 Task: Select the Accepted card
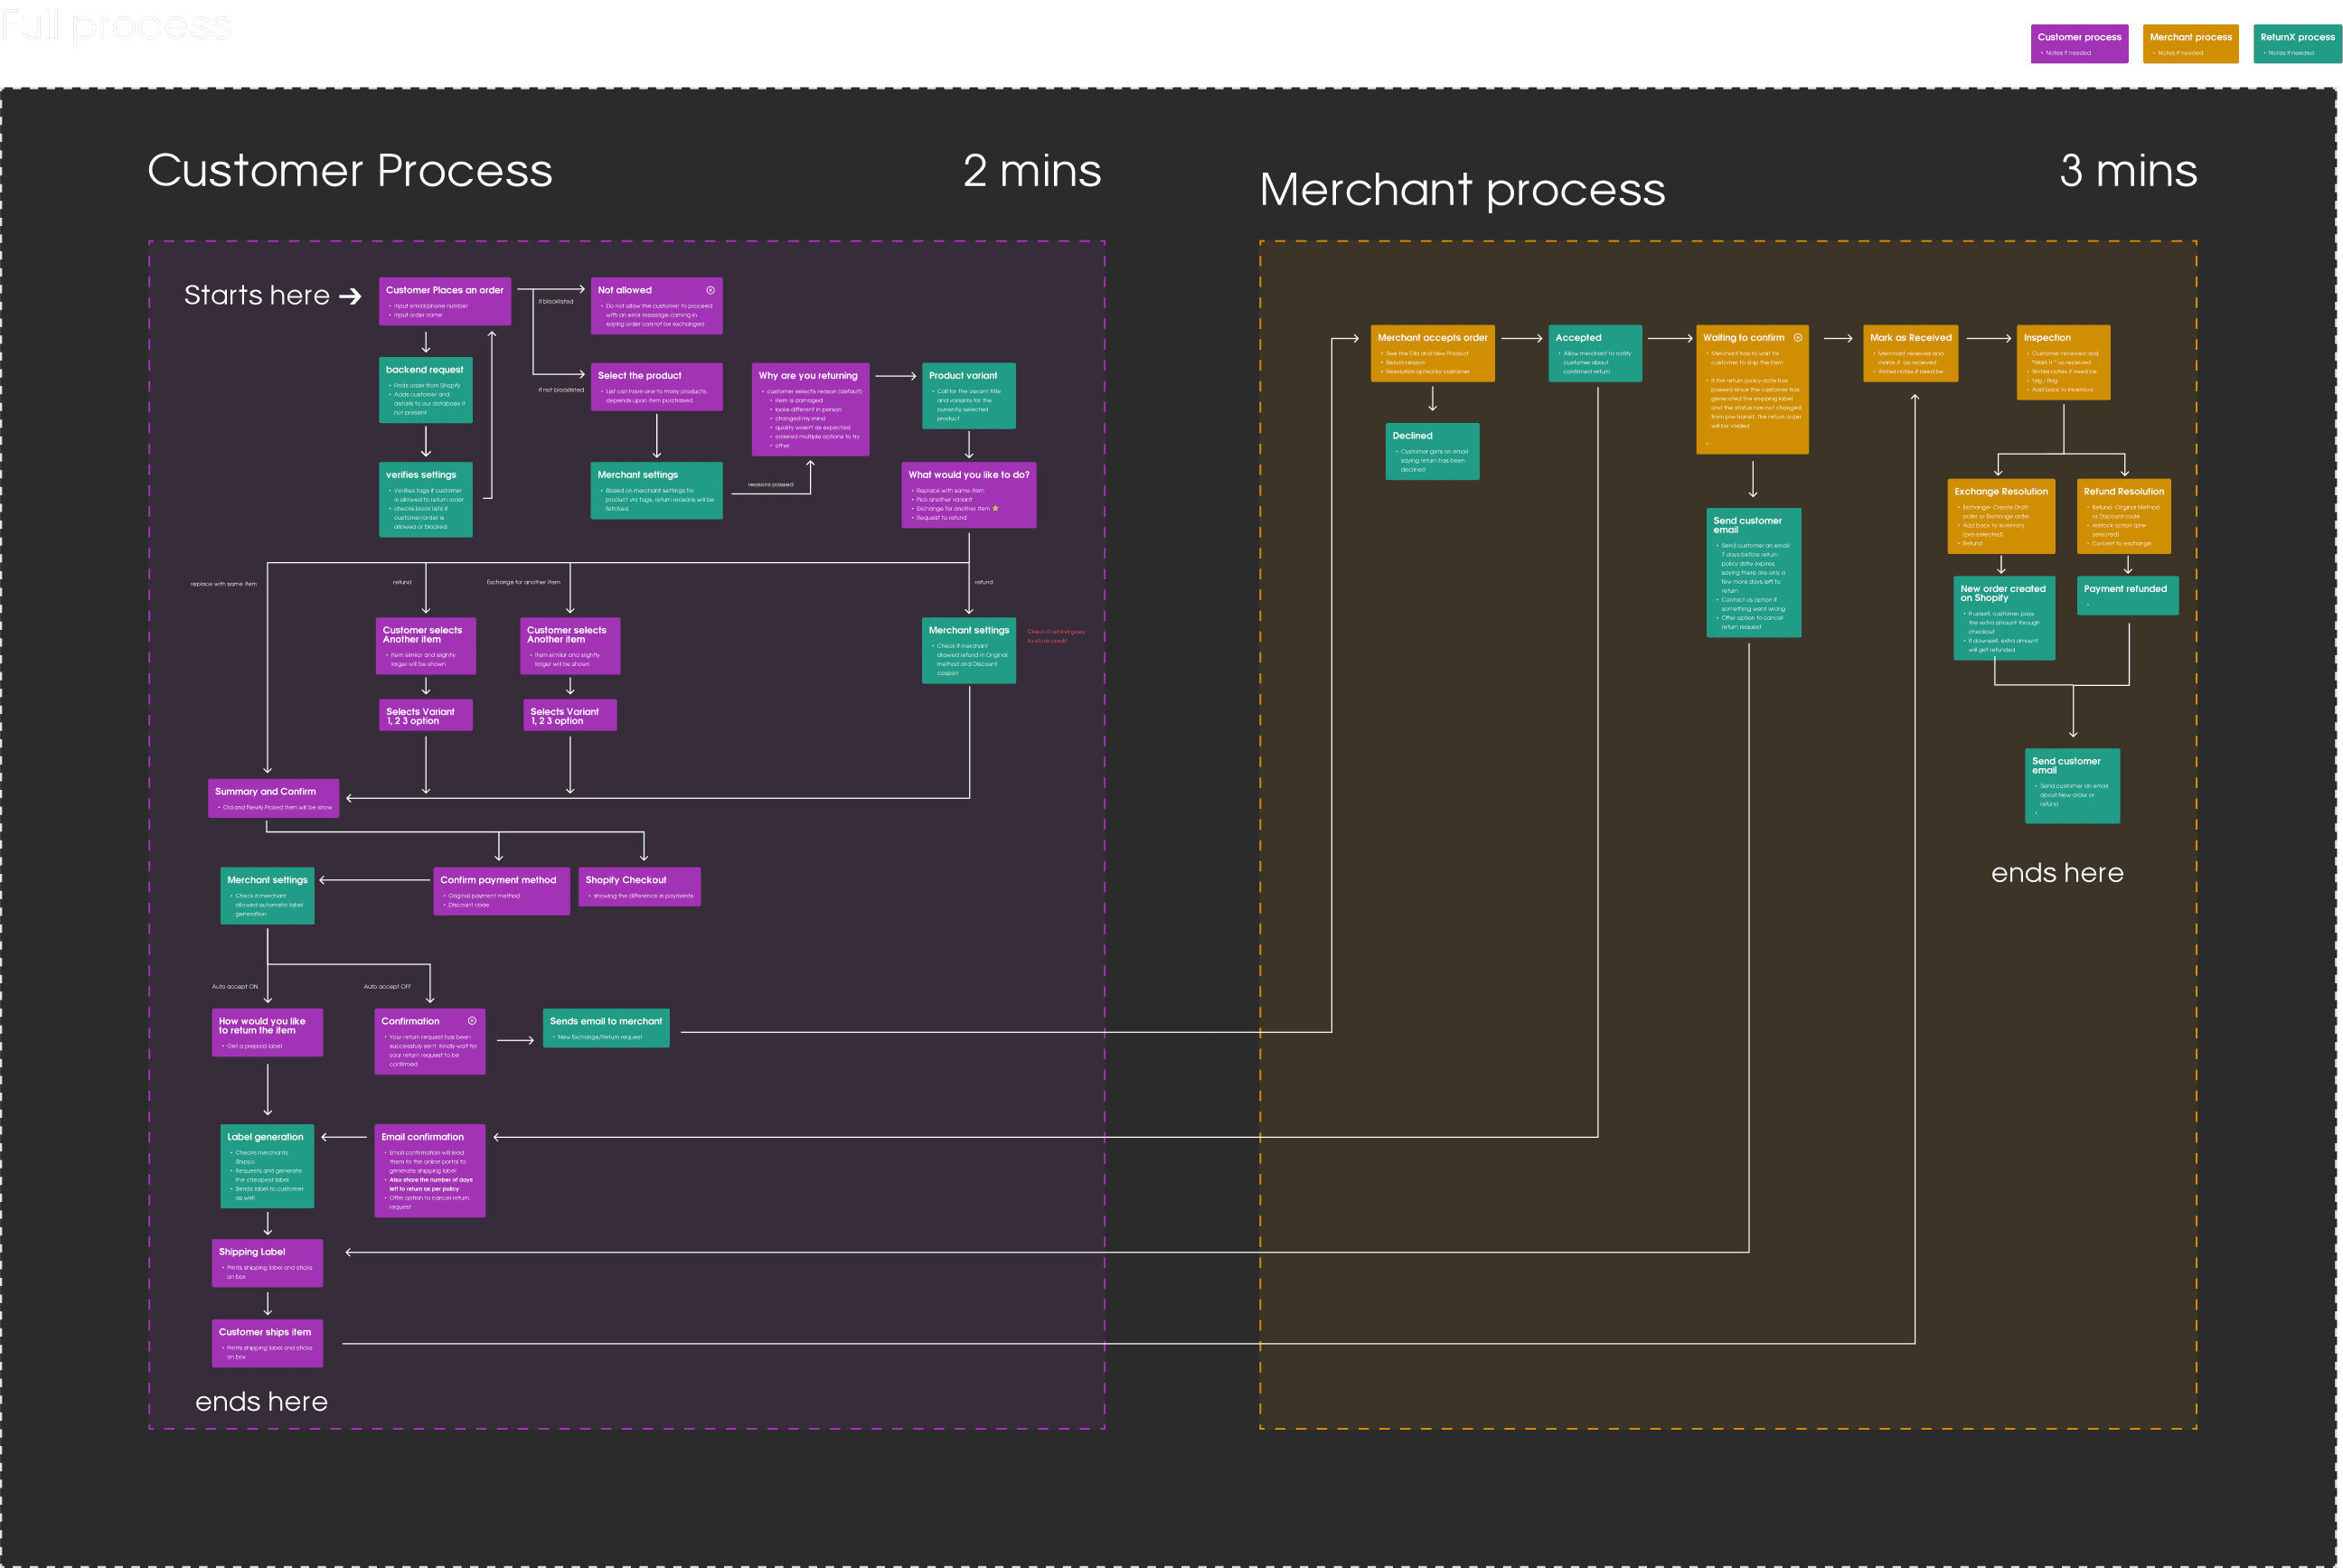[1595, 353]
